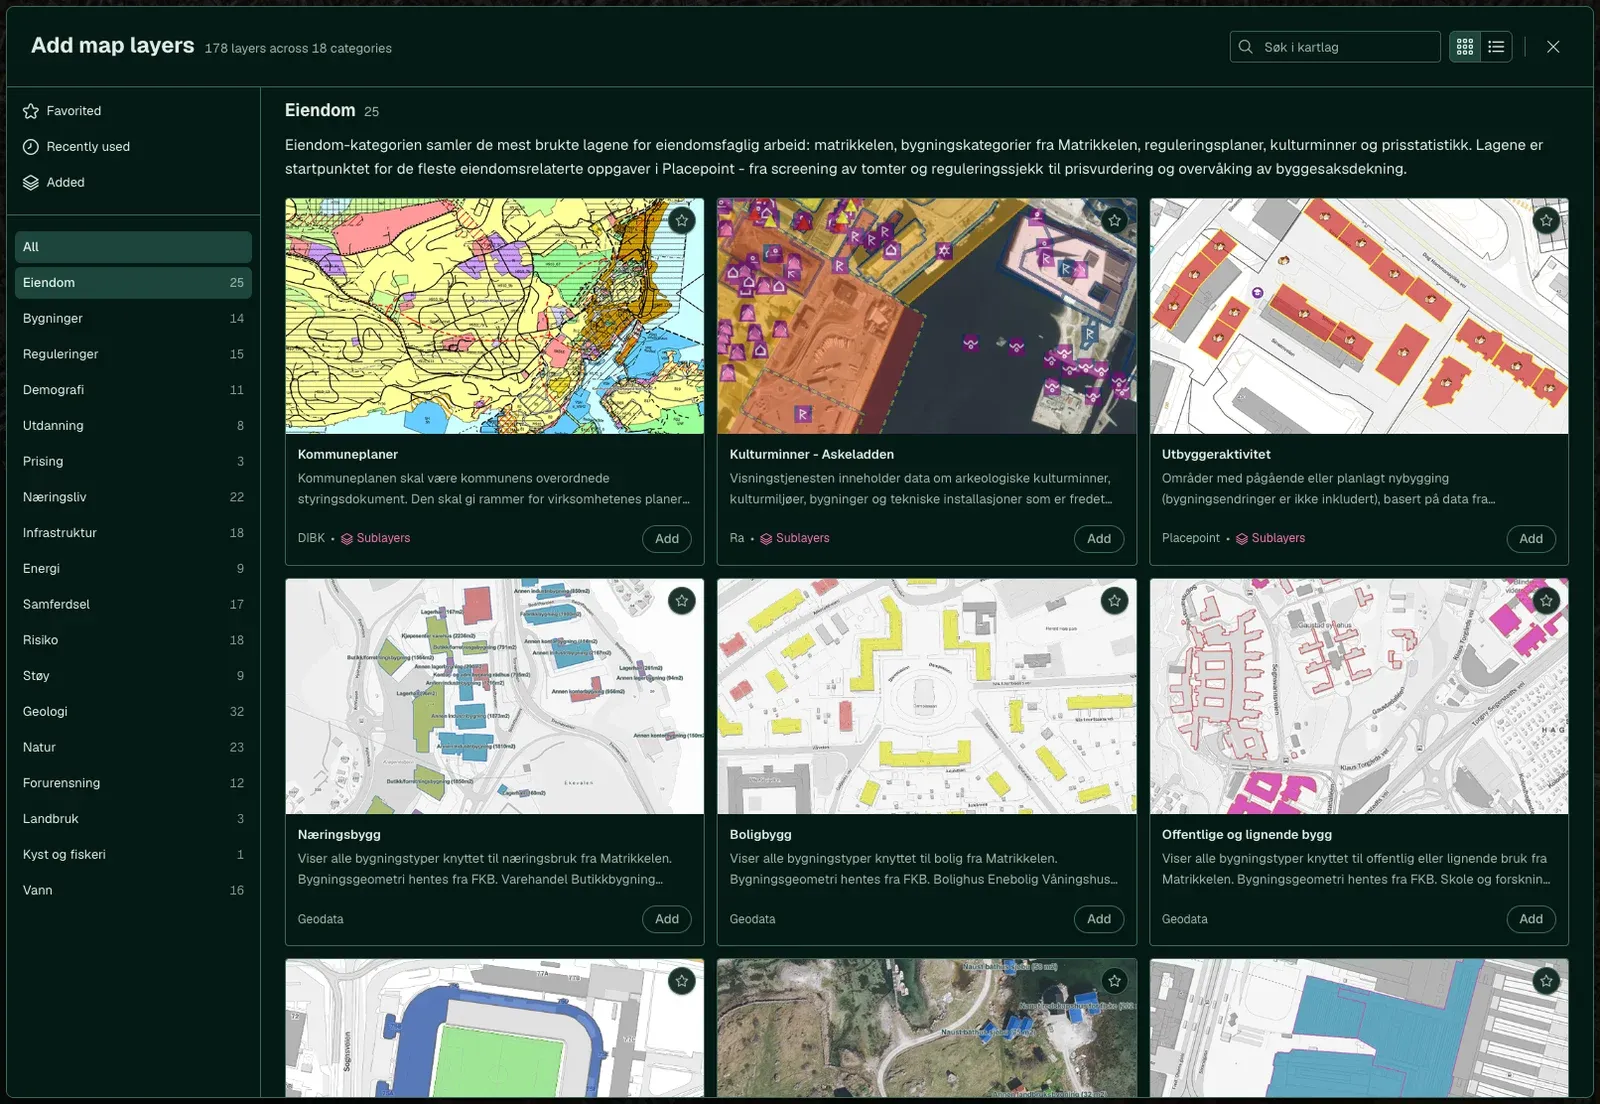The image size is (1600, 1104).
Task: Expand Sublayers of Kulturminner - Askeladden
Action: pos(794,538)
